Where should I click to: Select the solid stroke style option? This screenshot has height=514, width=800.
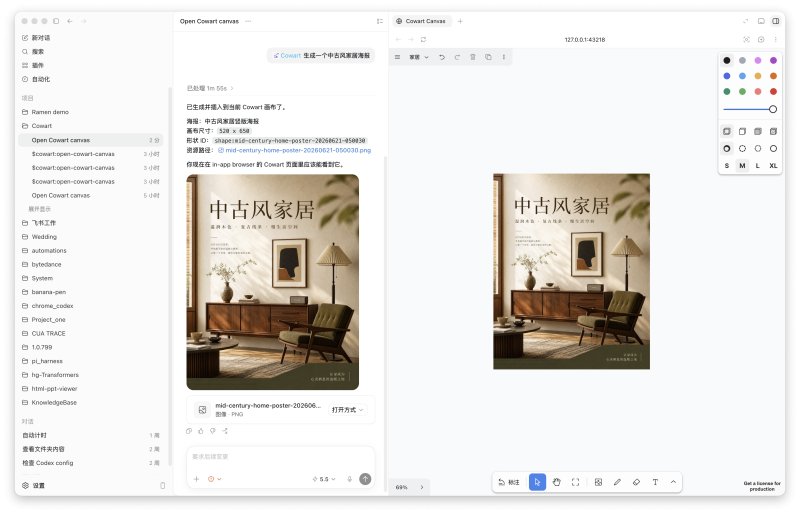(x=773, y=149)
